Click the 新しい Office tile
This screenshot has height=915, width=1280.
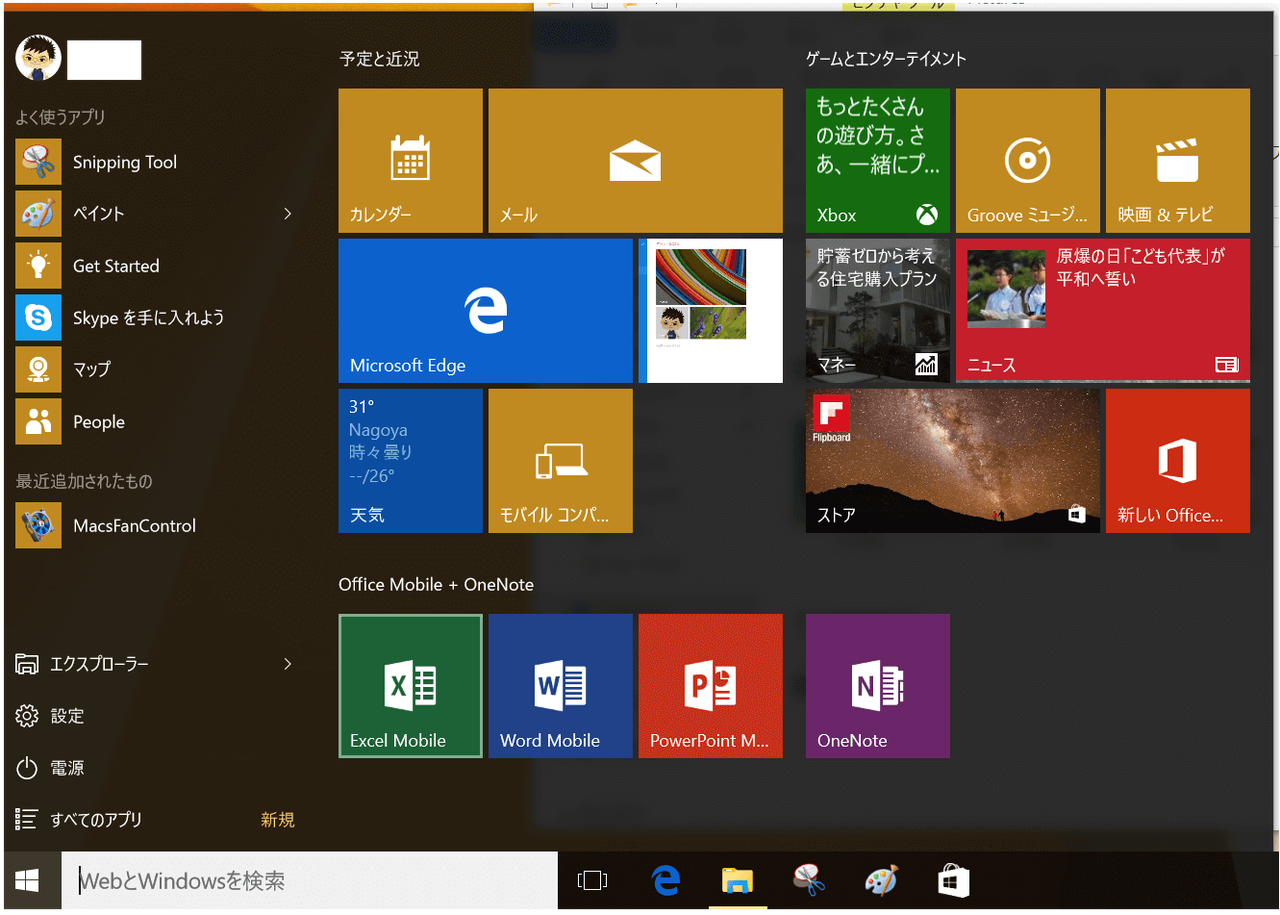click(1178, 461)
